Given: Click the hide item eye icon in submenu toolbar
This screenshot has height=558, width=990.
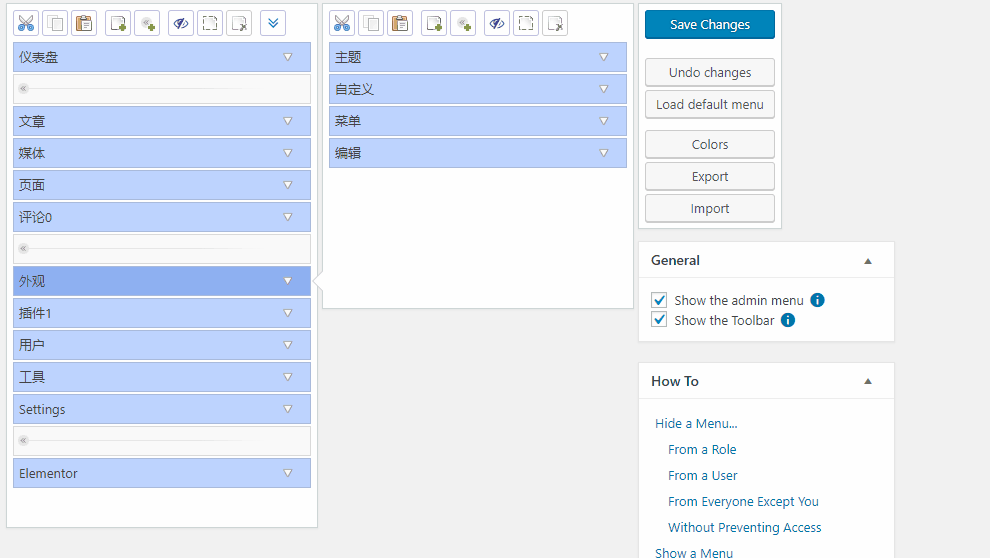Looking at the screenshot, I should (497, 24).
